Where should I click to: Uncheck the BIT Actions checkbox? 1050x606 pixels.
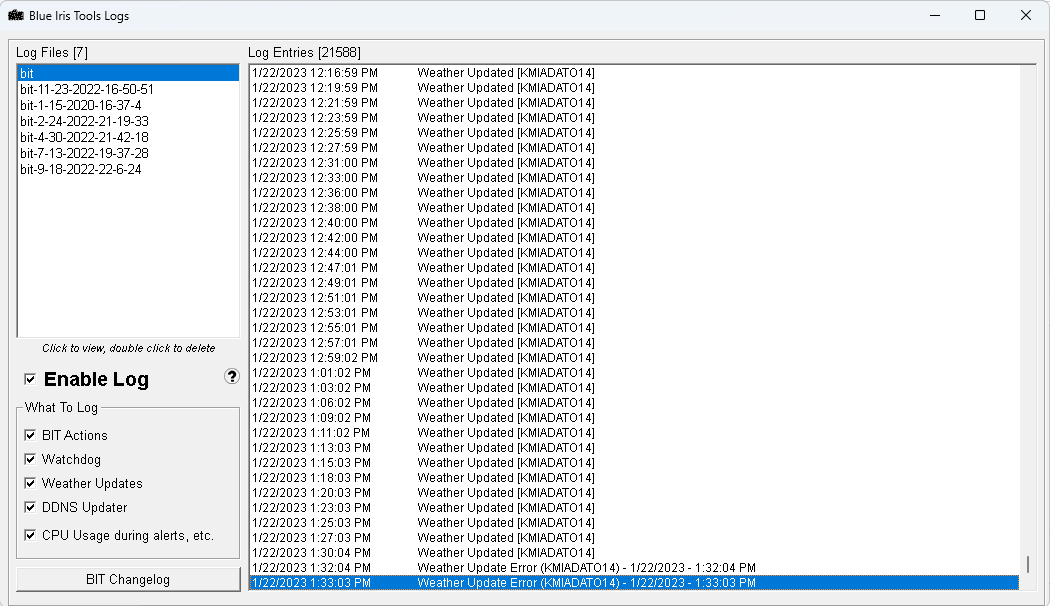[30, 435]
